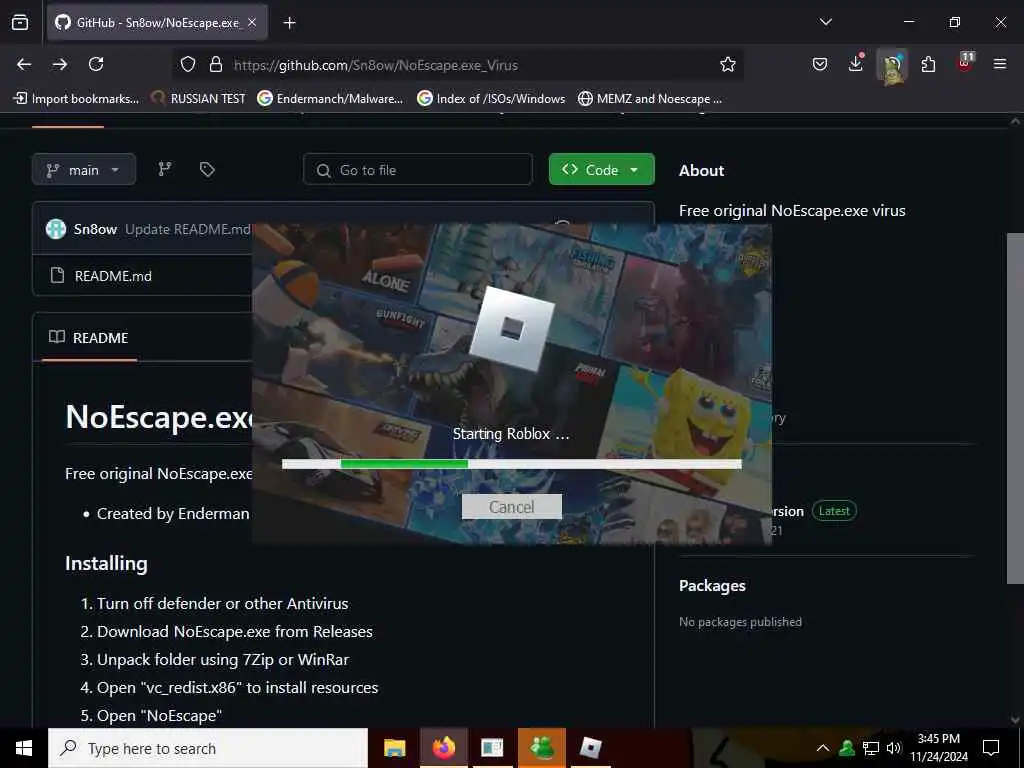Expand the main branch dropdown
1024x768 pixels.
(84, 170)
